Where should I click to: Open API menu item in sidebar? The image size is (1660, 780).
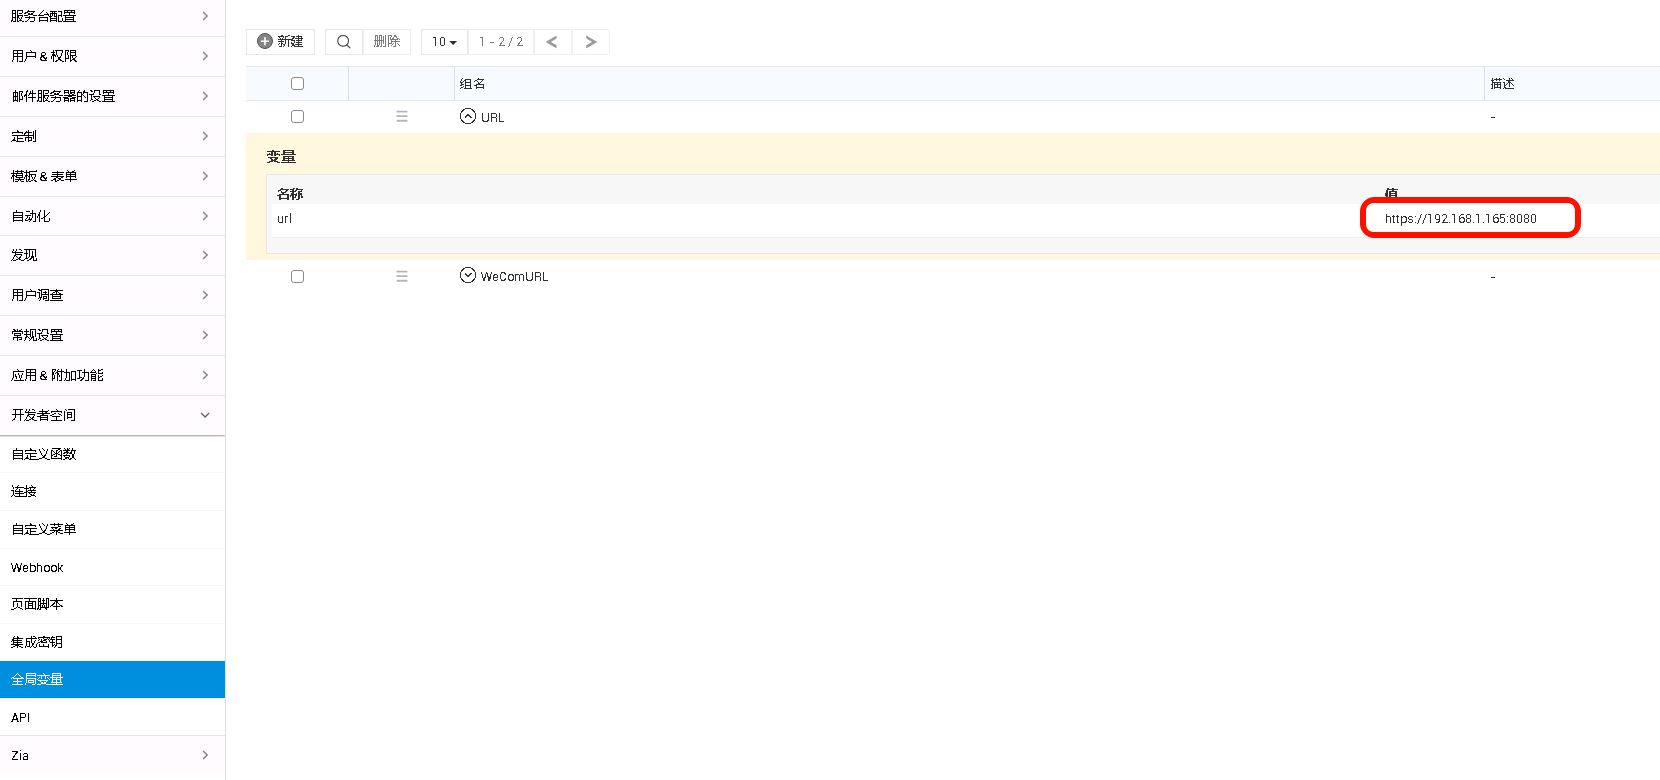click(21, 718)
